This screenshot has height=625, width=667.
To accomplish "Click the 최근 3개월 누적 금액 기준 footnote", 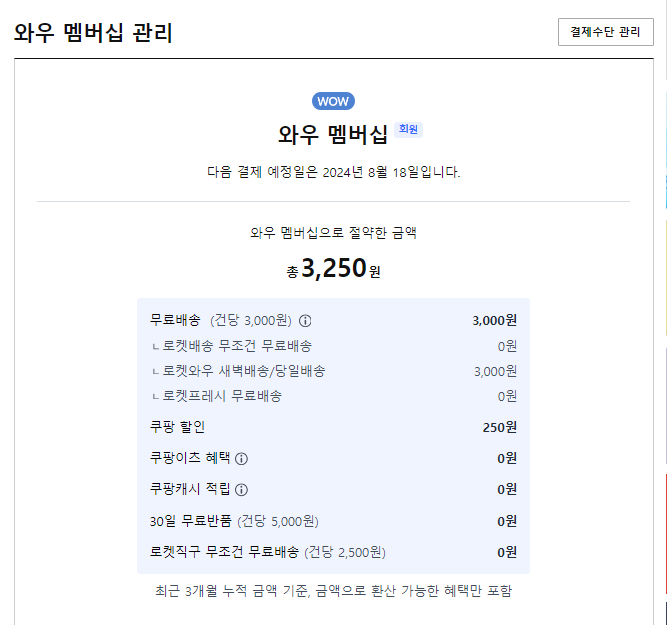I will tap(333, 591).
